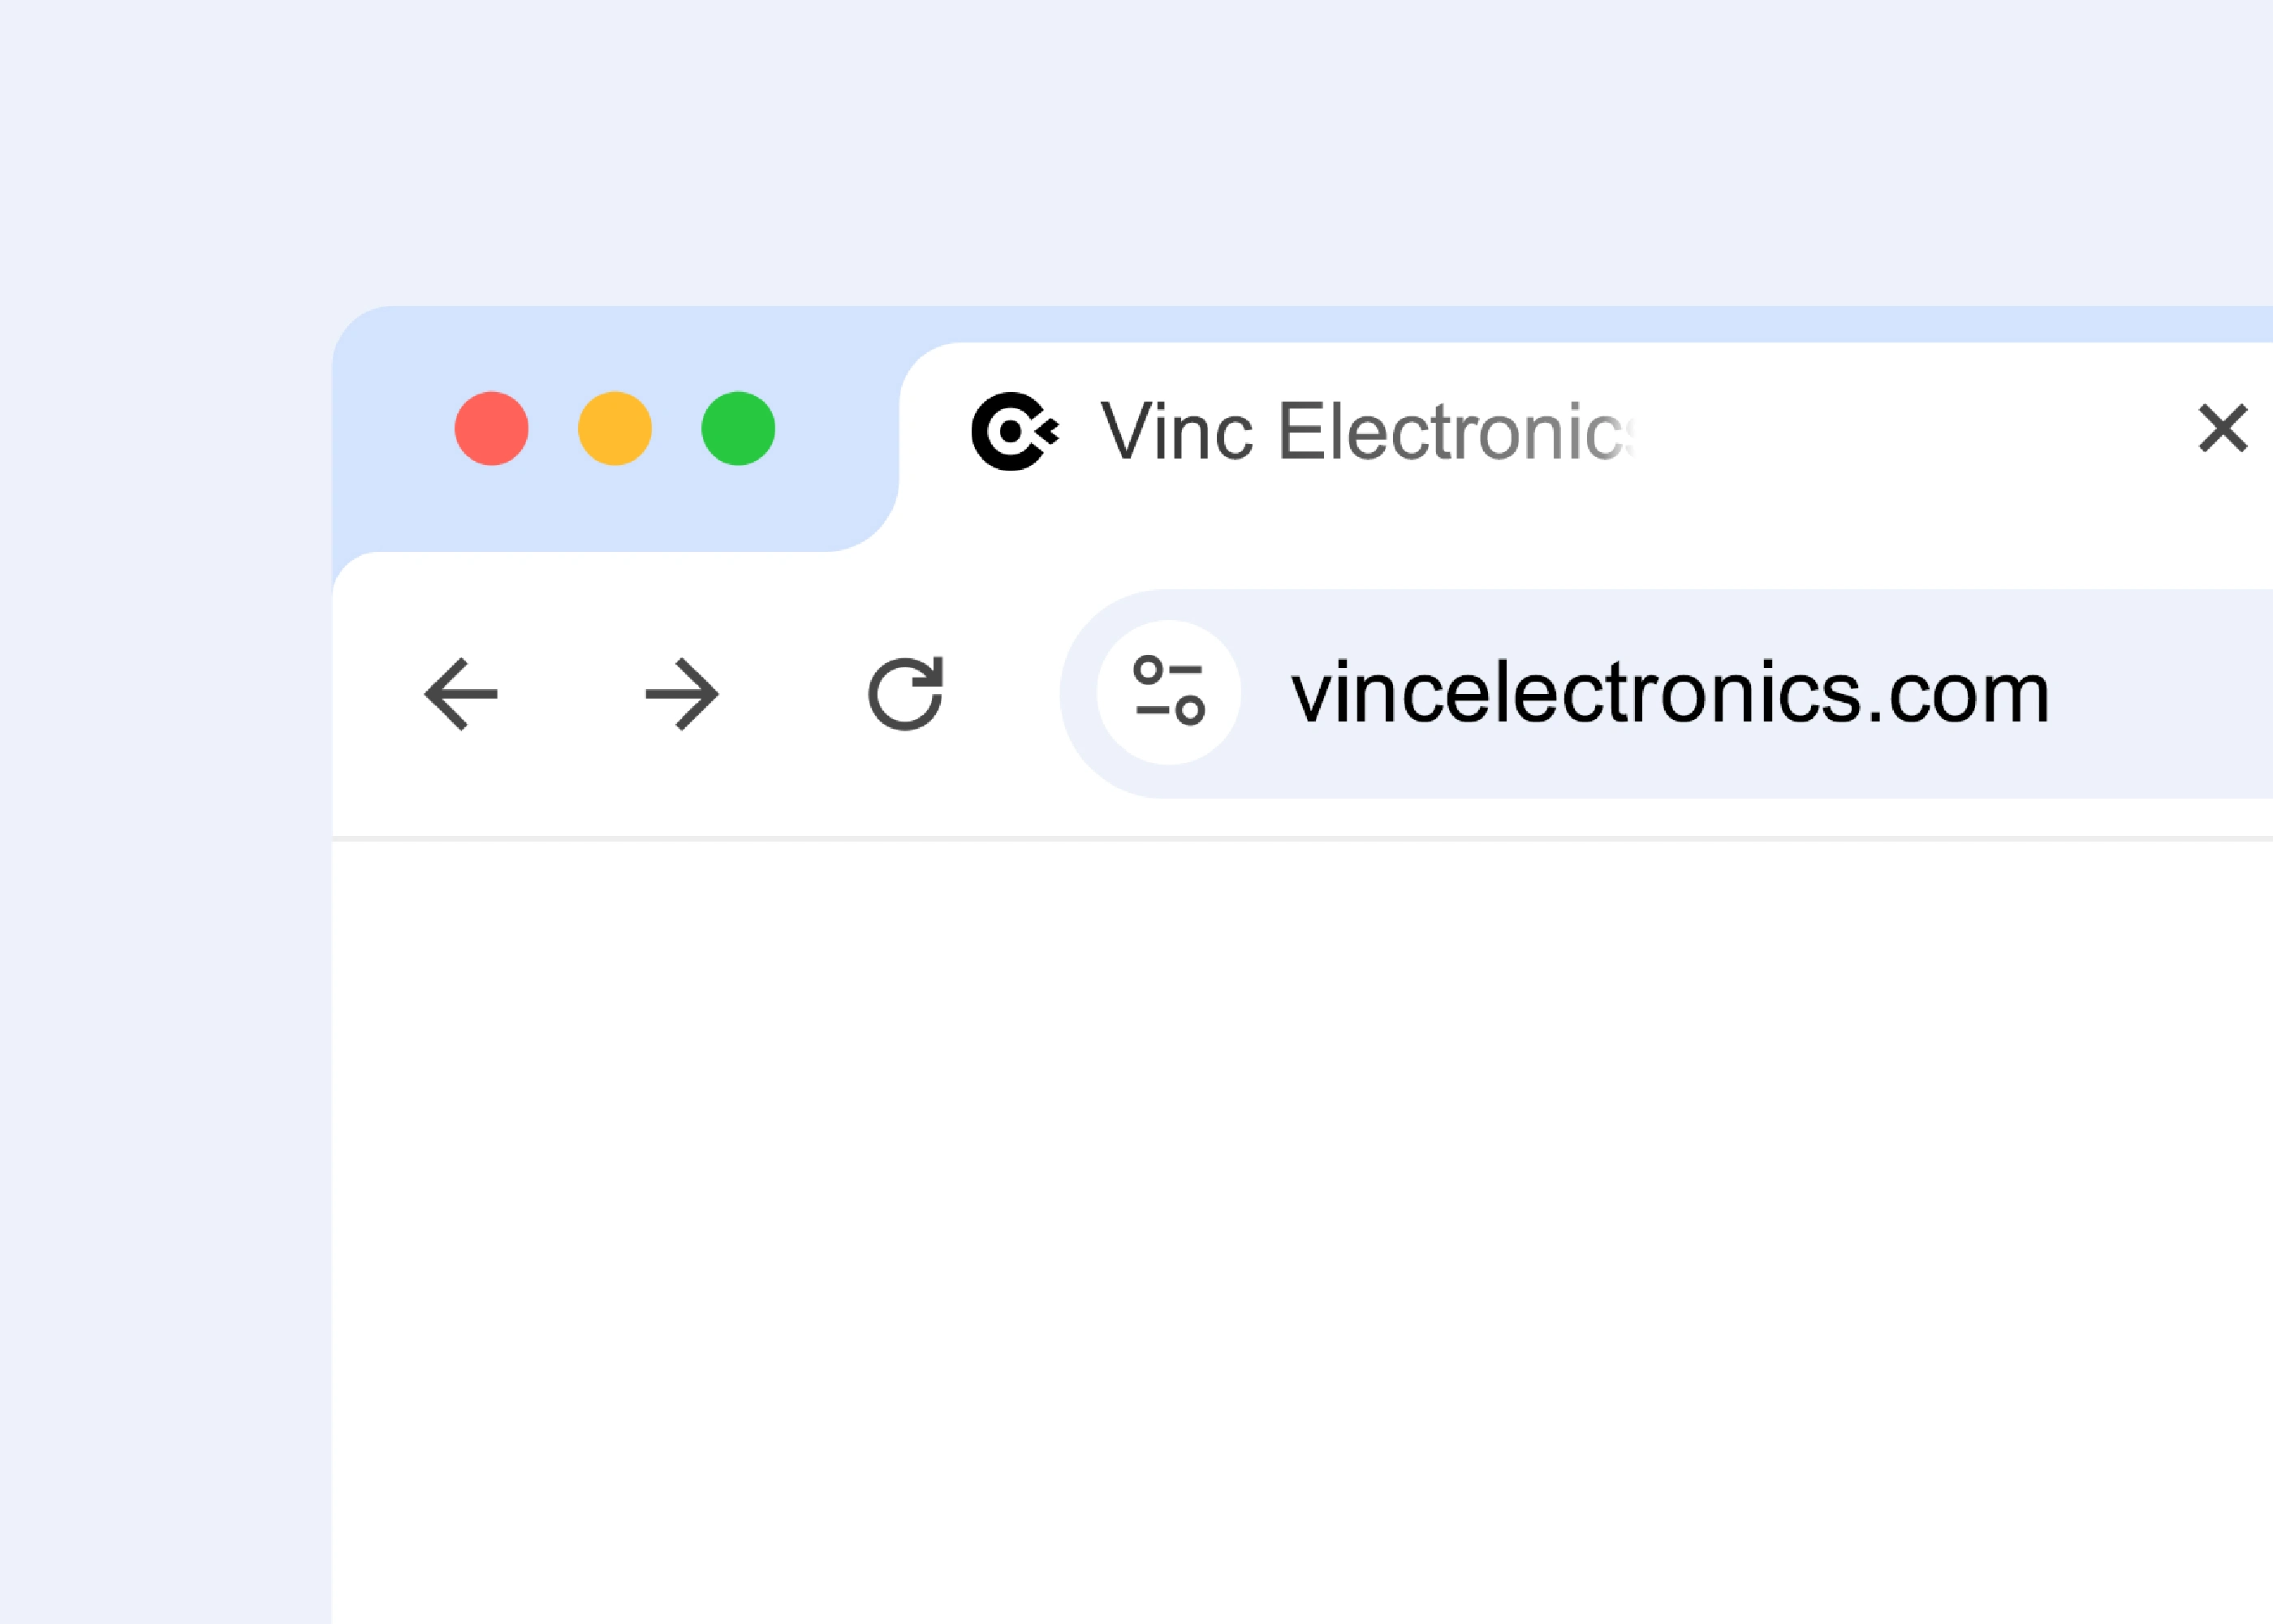Screen dimensions: 2273x1624
Task: Open site information tune icon
Action: (1168, 692)
